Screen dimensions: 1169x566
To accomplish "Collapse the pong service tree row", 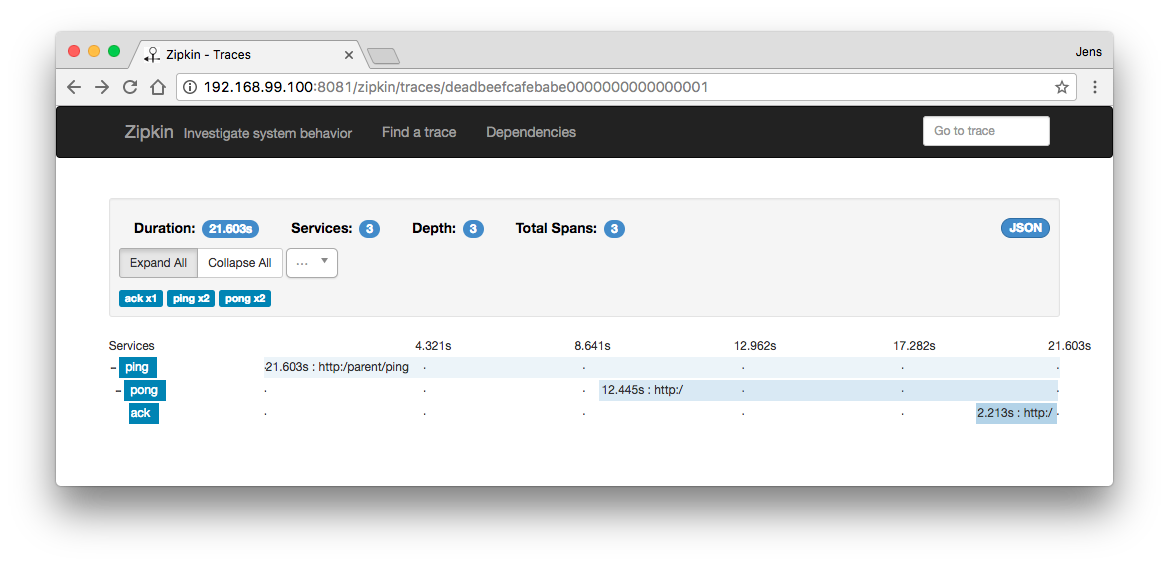I will 119,391.
